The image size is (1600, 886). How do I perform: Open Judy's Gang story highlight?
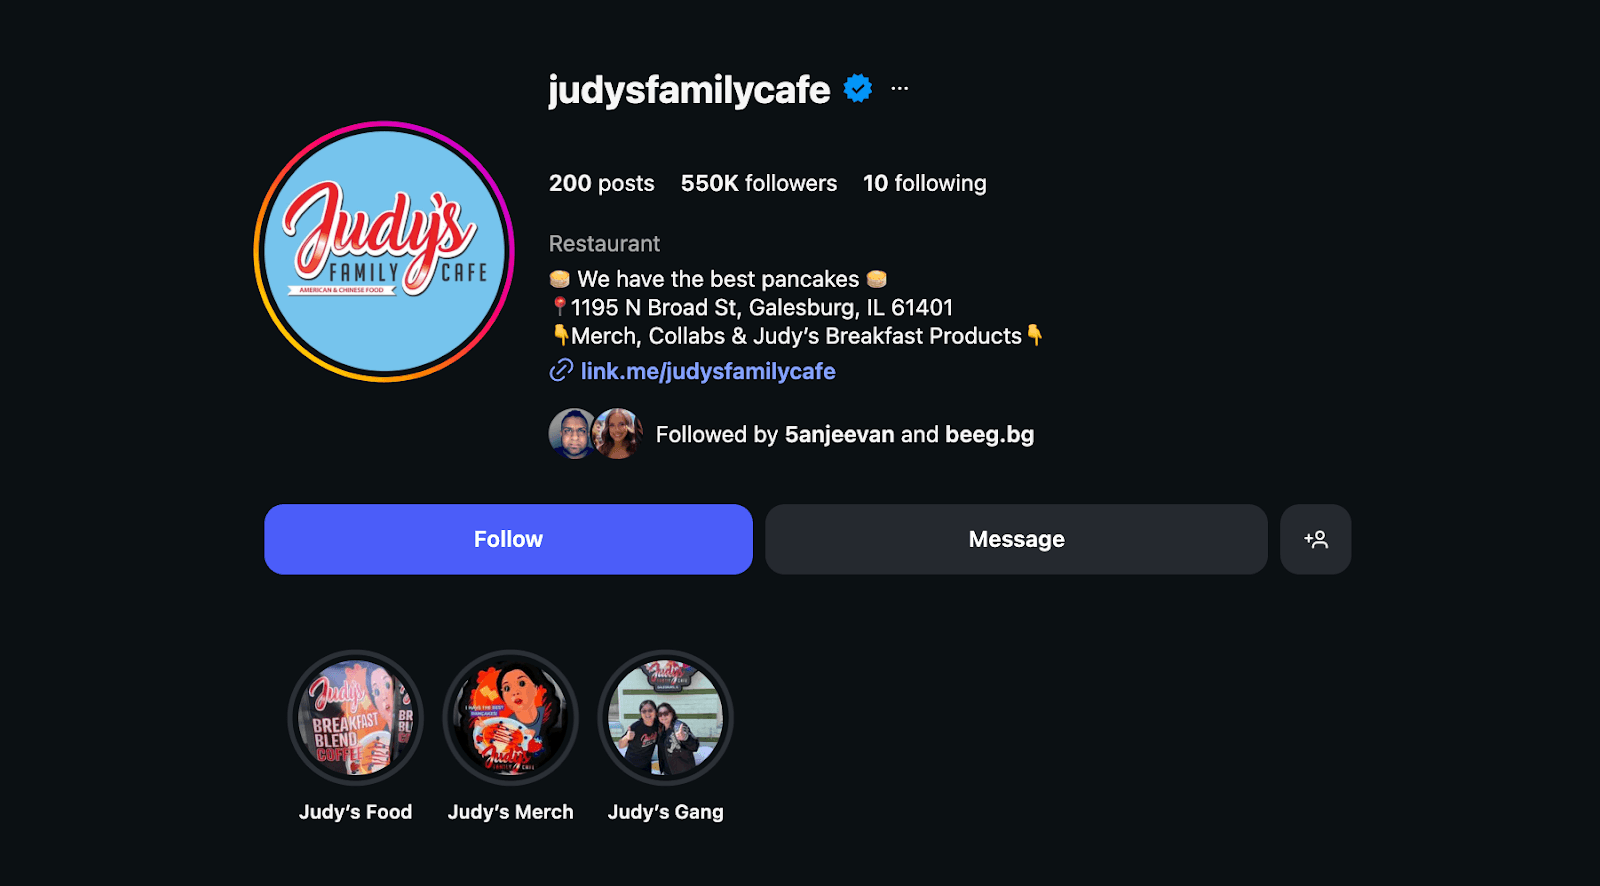coord(665,718)
